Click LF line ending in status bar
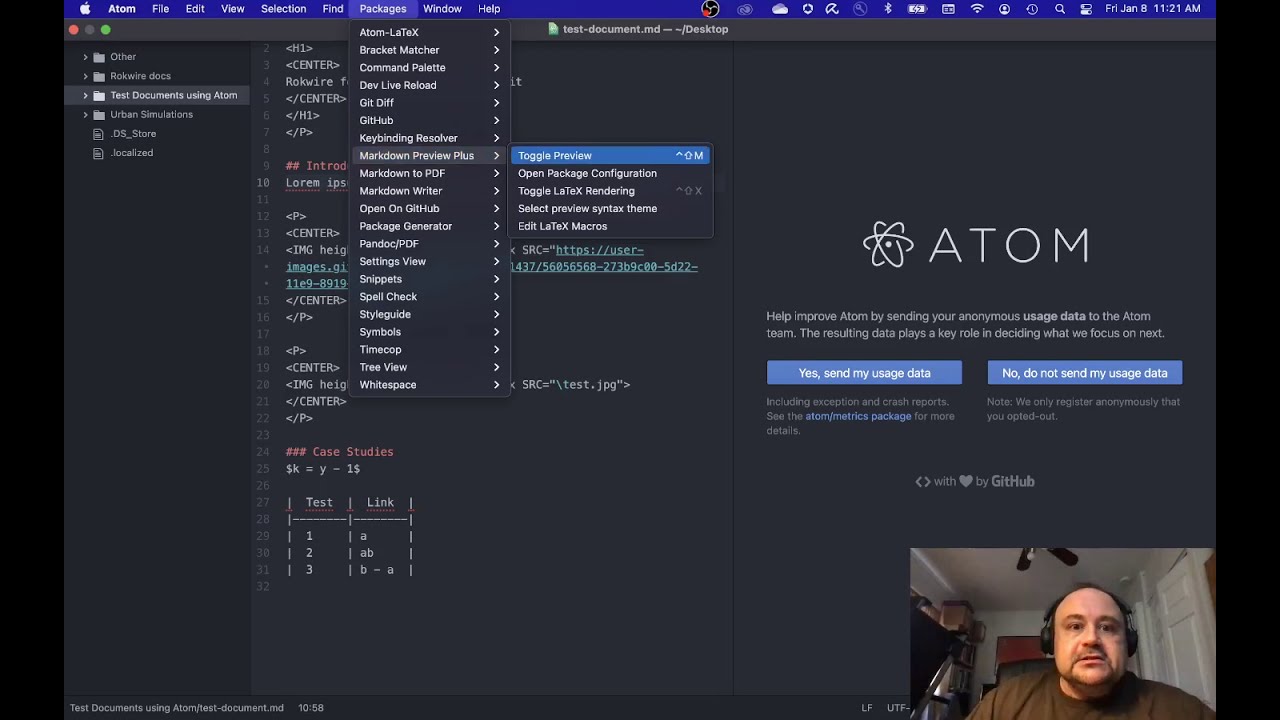The width and height of the screenshot is (1280, 720). point(867,708)
